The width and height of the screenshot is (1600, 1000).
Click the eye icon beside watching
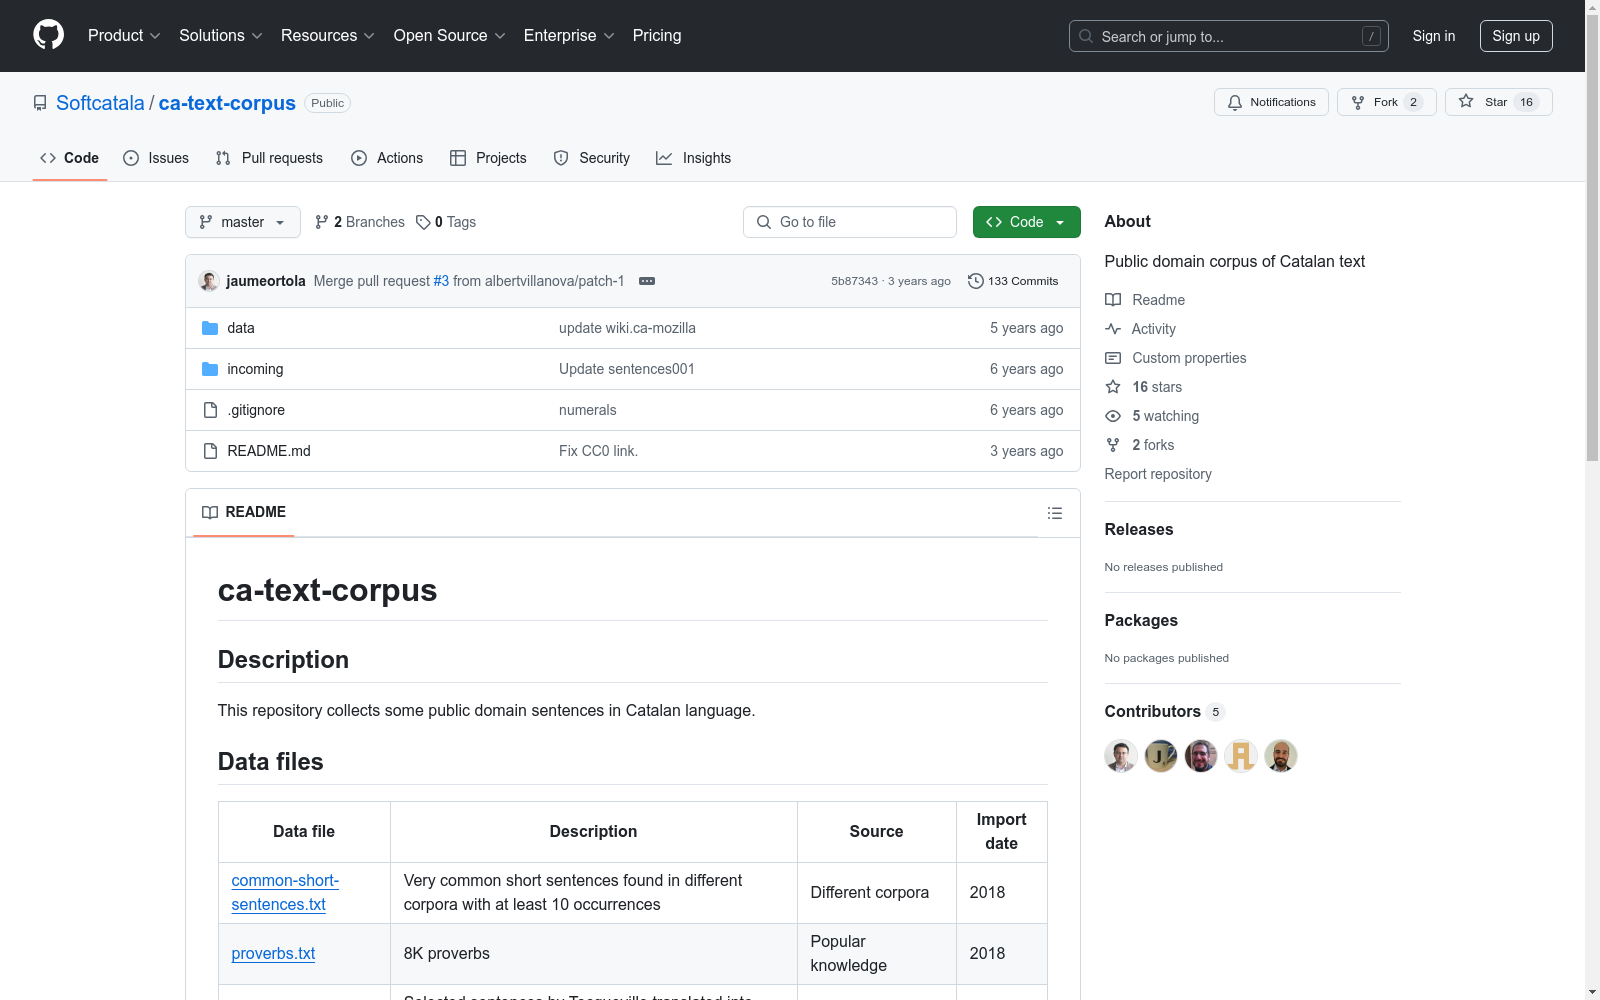(1113, 416)
